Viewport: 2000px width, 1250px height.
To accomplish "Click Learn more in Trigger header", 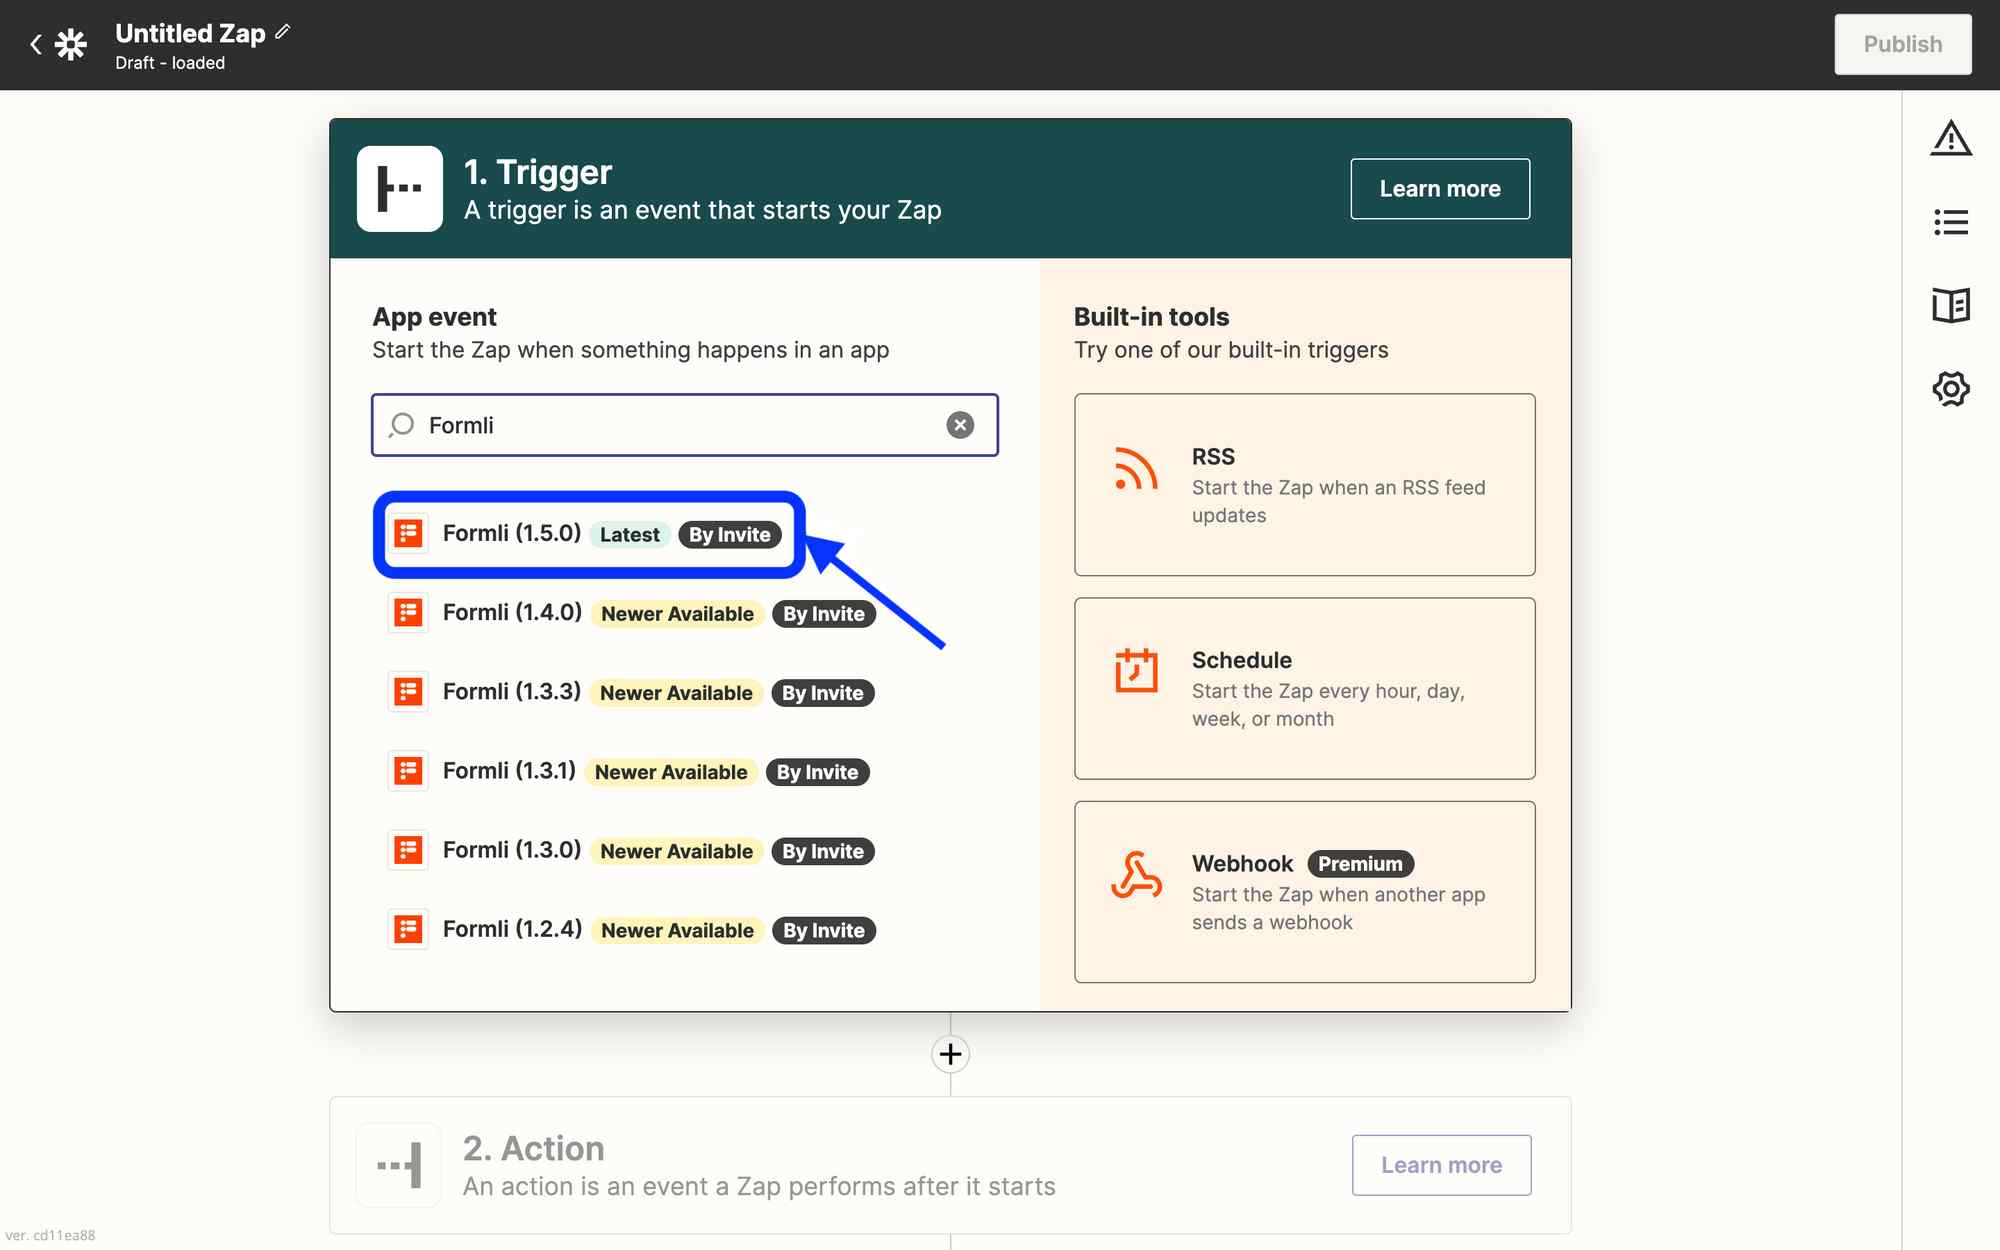I will (x=1439, y=189).
